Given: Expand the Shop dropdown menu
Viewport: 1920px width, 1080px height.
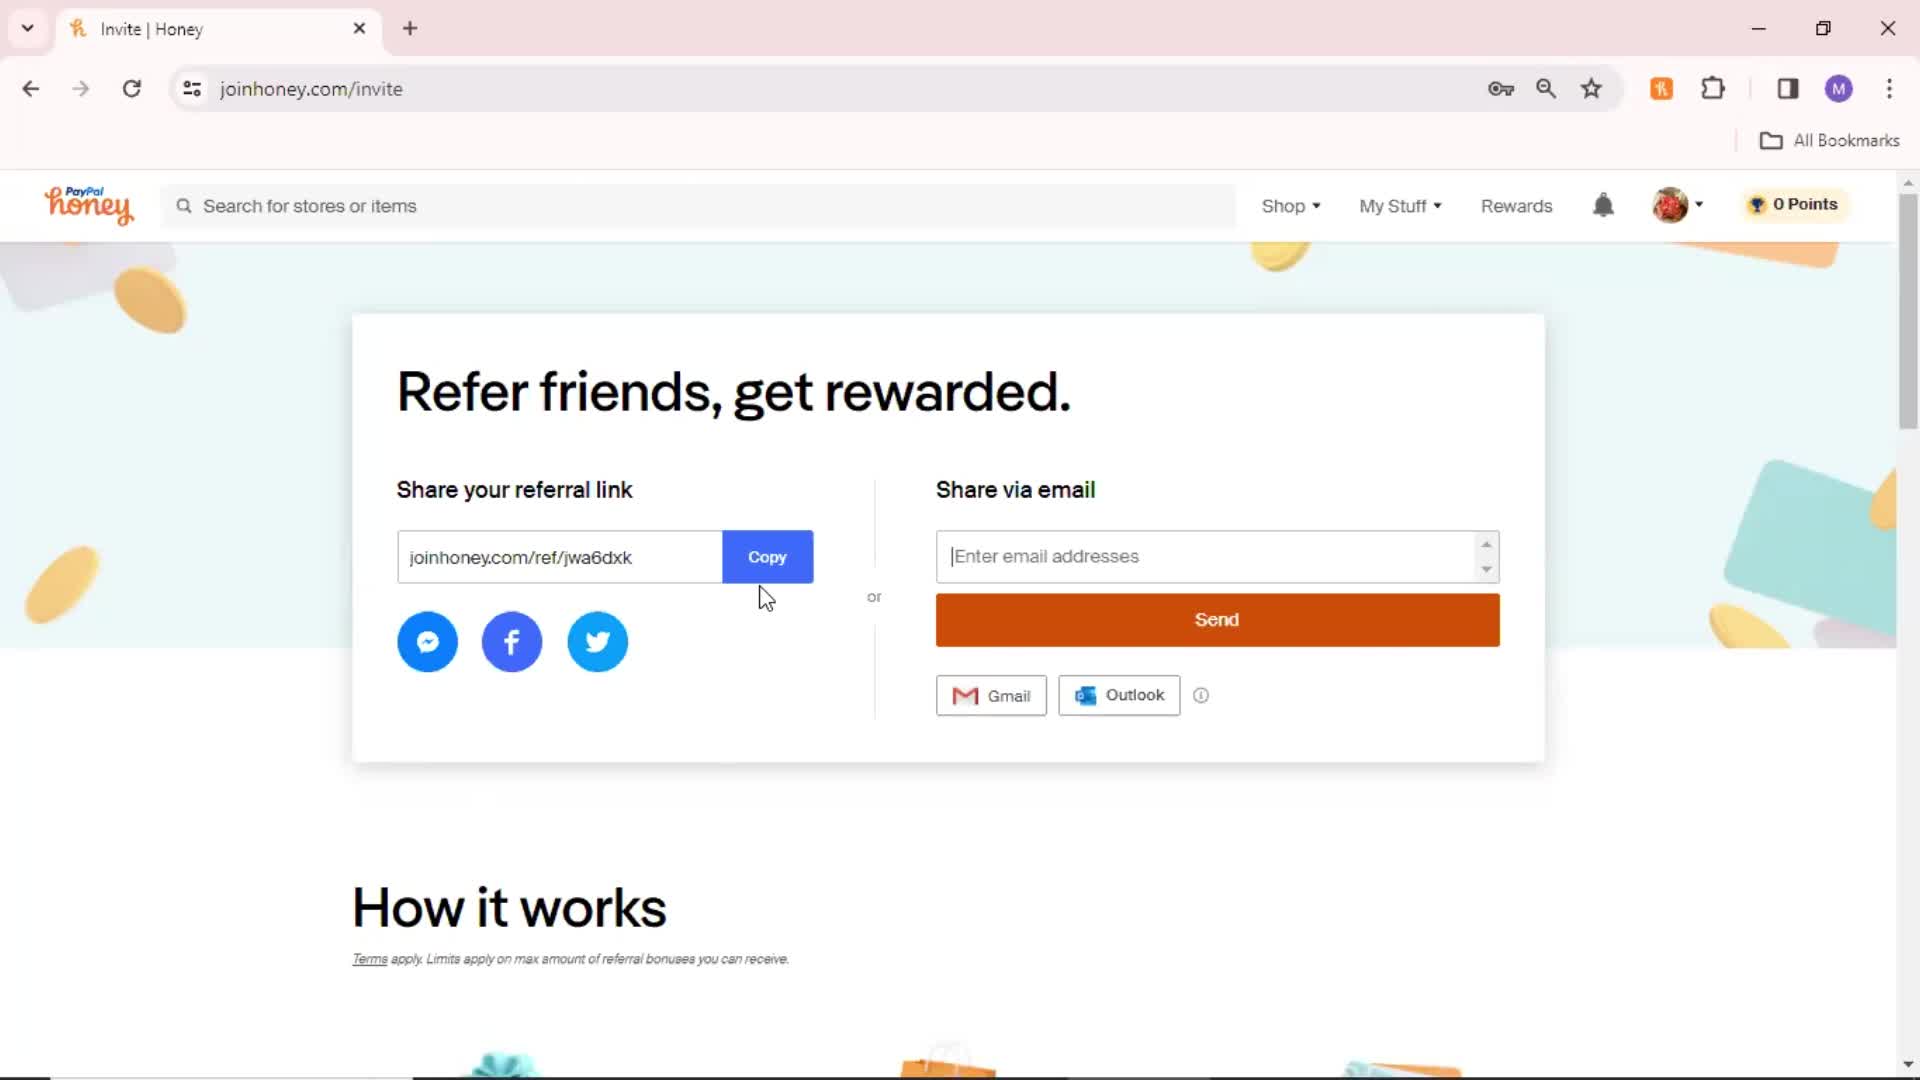Looking at the screenshot, I should [x=1291, y=206].
